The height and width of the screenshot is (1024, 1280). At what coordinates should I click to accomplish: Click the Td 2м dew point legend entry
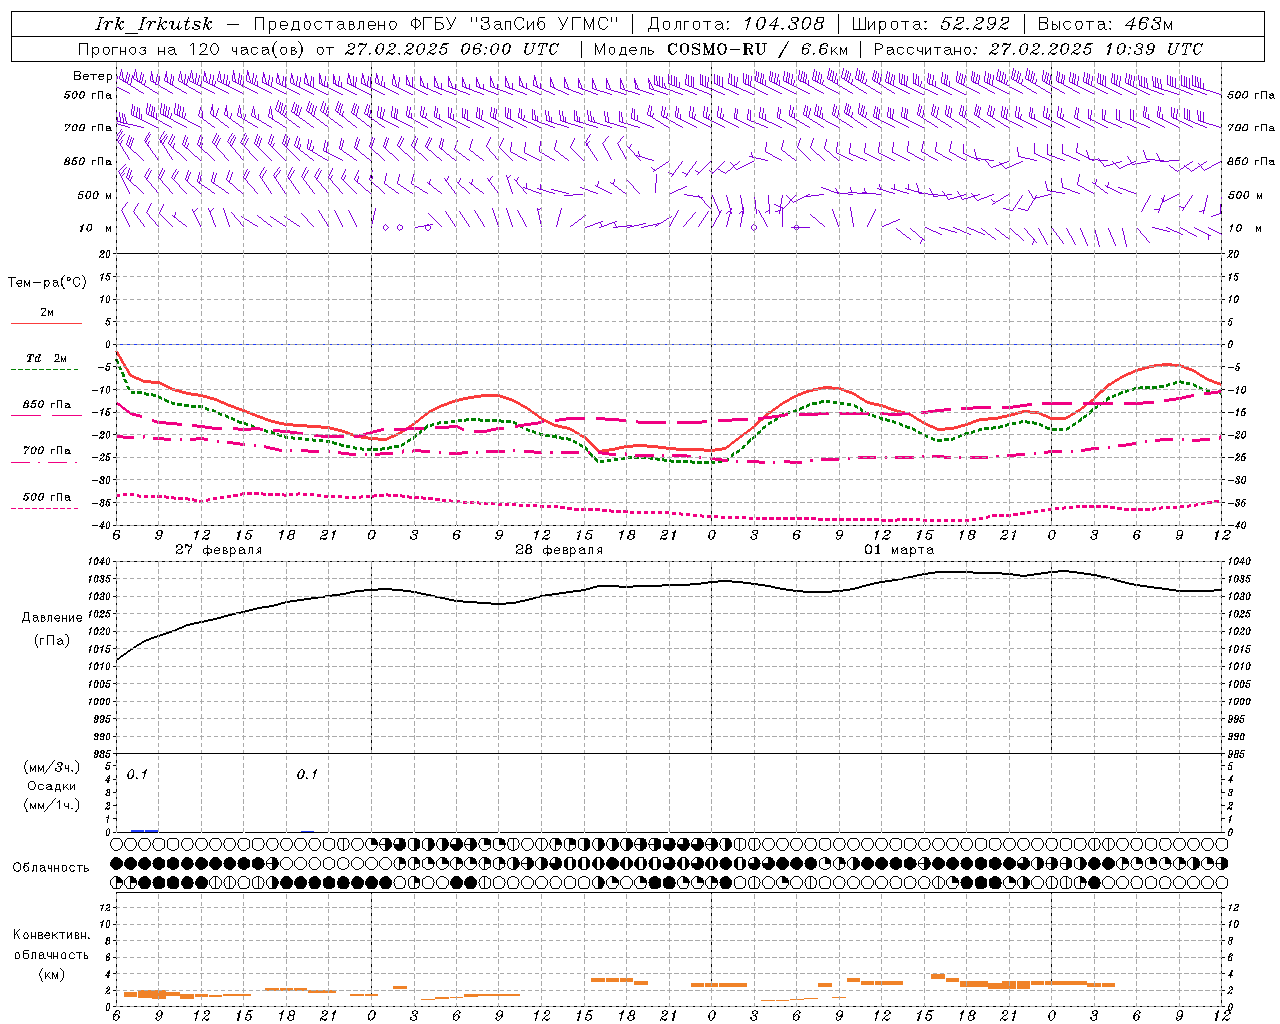click(47, 358)
